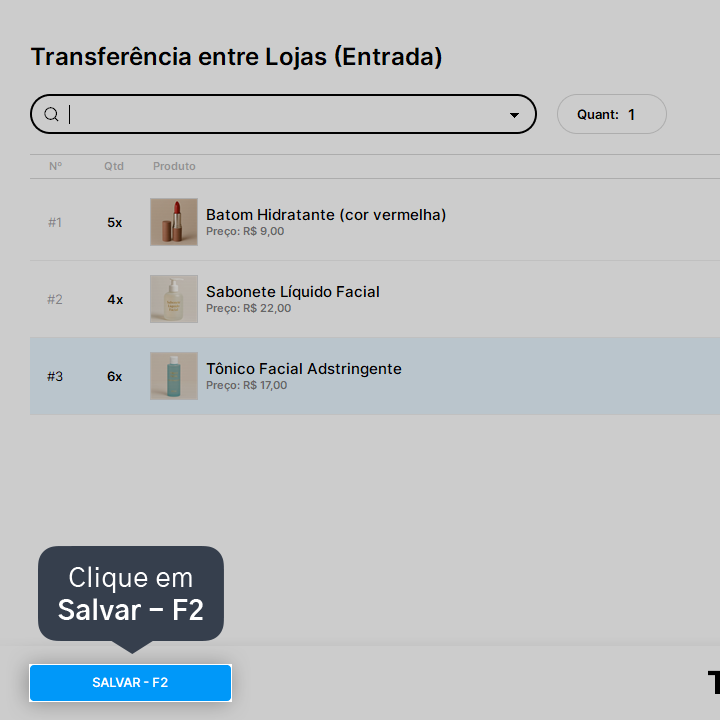The image size is (720, 720).
Task: Select the Tônico Facial Adstringente thumbnail
Action: (x=174, y=376)
